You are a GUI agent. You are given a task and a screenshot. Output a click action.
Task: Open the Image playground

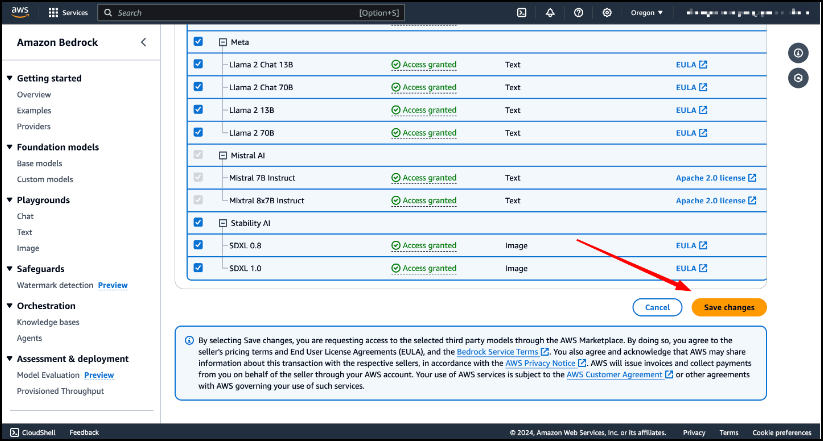point(28,248)
